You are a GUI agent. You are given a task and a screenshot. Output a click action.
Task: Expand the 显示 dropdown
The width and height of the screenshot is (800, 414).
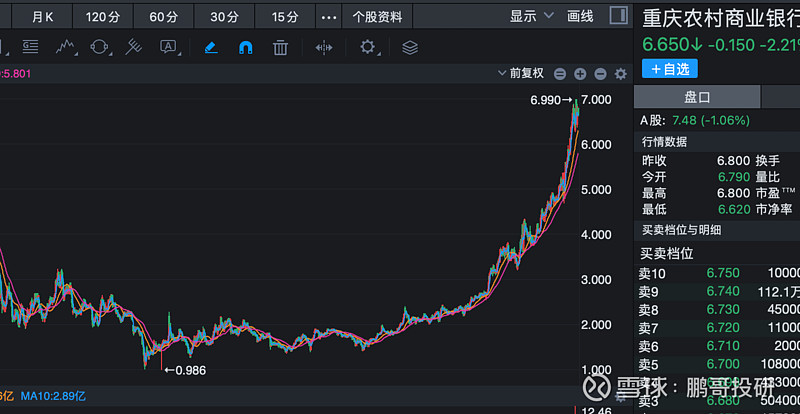point(532,16)
